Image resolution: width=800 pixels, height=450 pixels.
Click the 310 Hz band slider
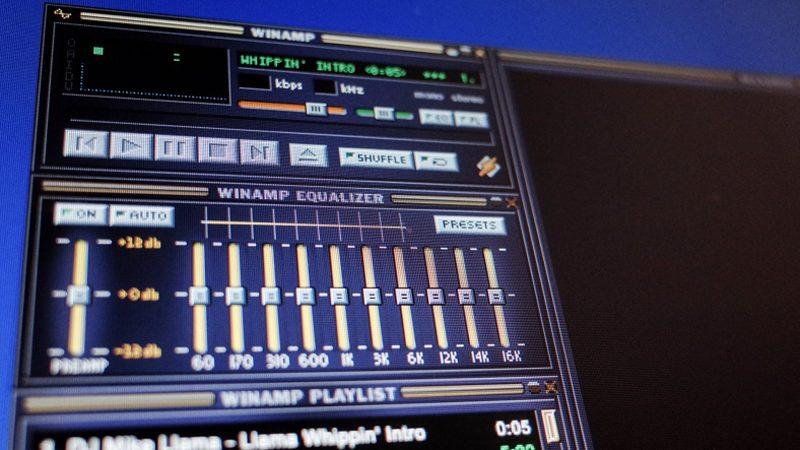click(x=271, y=296)
